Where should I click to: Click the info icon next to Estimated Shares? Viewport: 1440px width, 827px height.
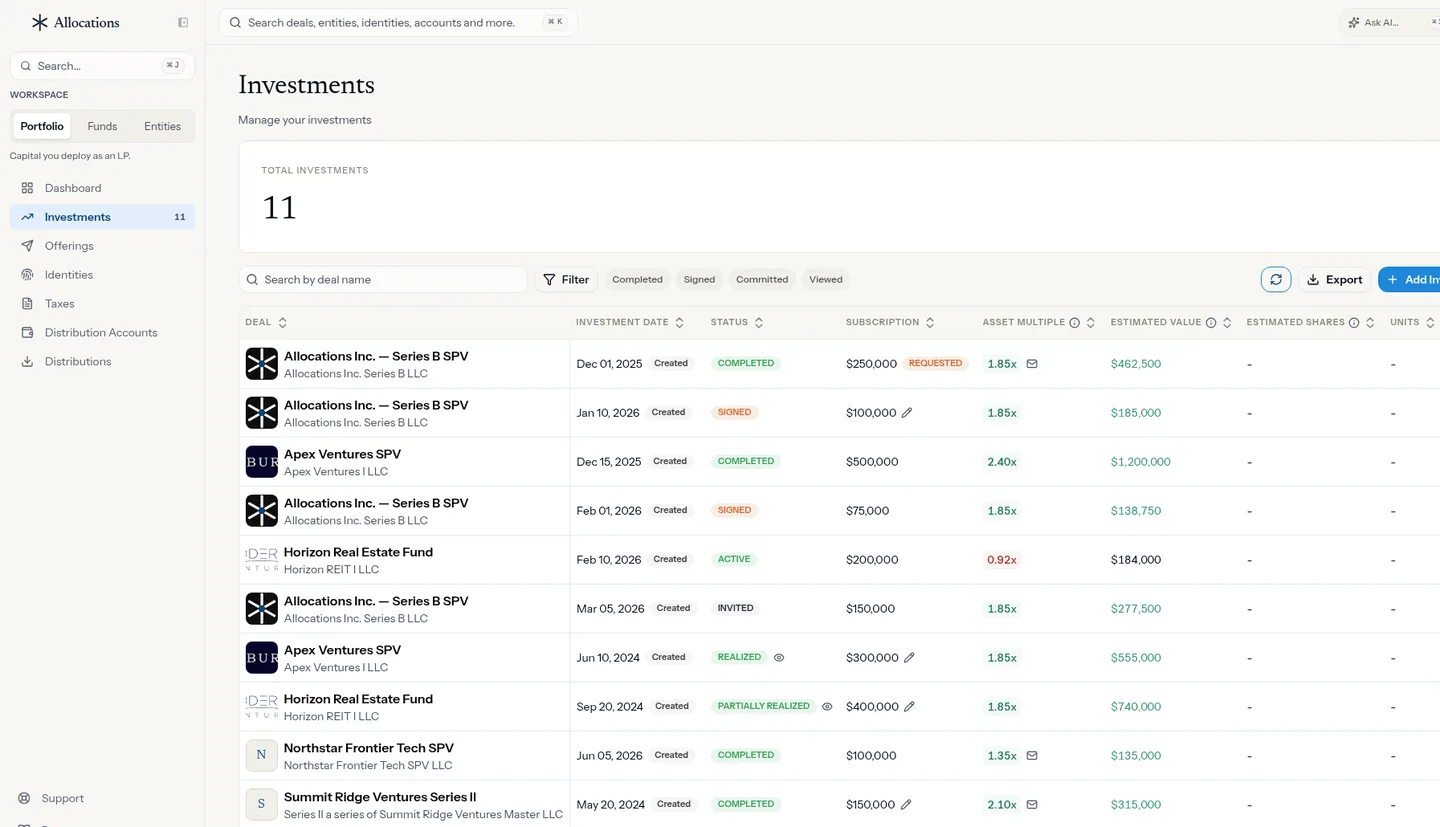click(1354, 323)
